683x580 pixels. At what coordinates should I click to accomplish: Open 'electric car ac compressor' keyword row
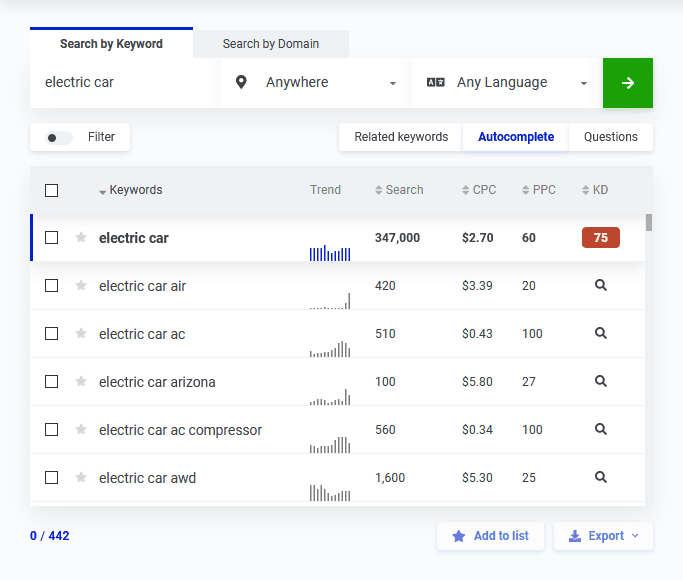[x=337, y=430]
